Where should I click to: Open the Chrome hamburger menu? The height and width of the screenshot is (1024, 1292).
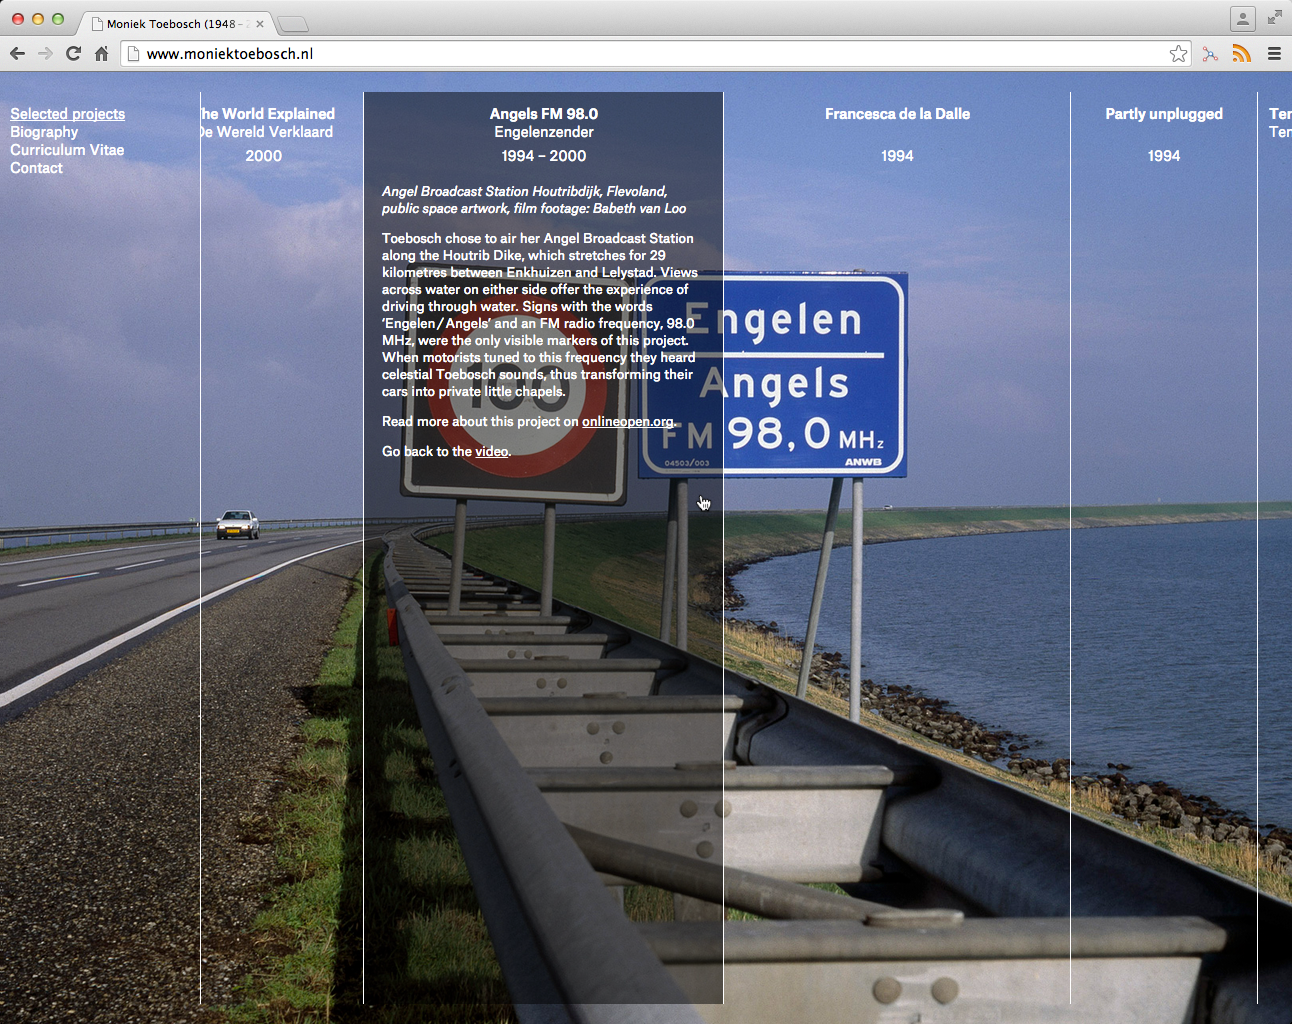pyautogui.click(x=1274, y=54)
